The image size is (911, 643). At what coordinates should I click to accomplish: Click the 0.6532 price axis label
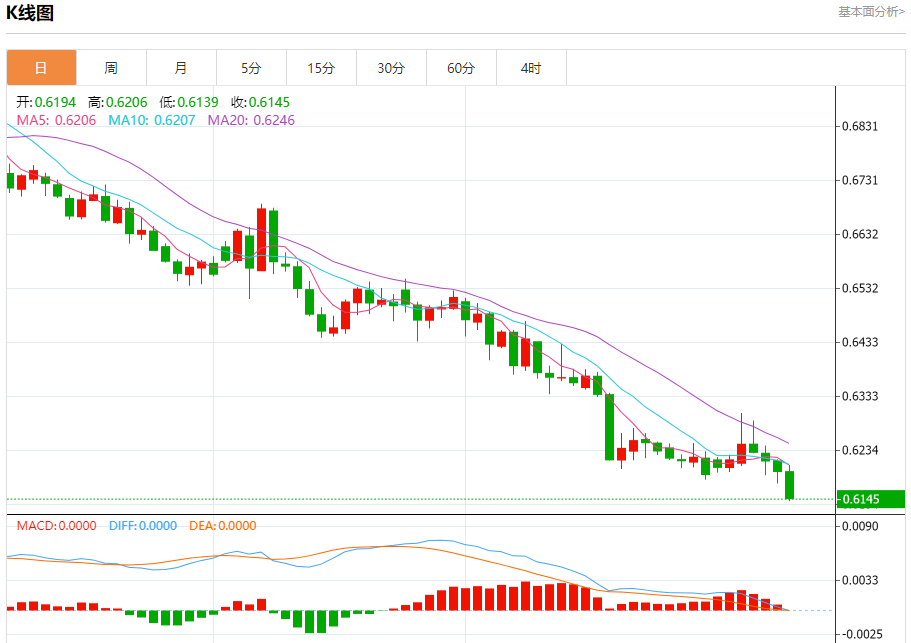[x=860, y=288]
